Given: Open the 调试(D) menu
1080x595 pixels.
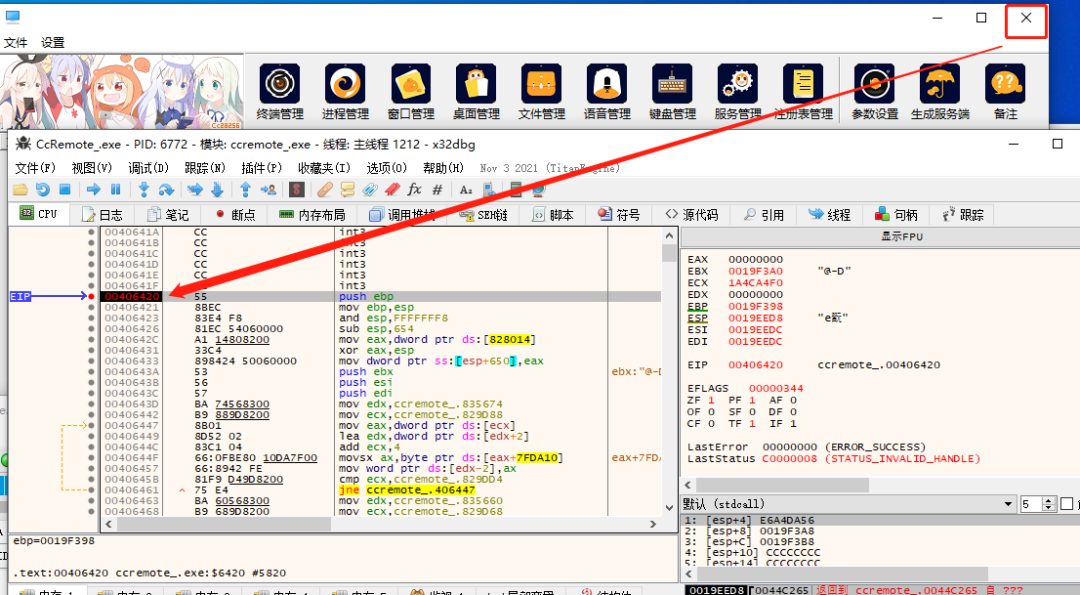Looking at the screenshot, I should pyautogui.click(x=148, y=167).
